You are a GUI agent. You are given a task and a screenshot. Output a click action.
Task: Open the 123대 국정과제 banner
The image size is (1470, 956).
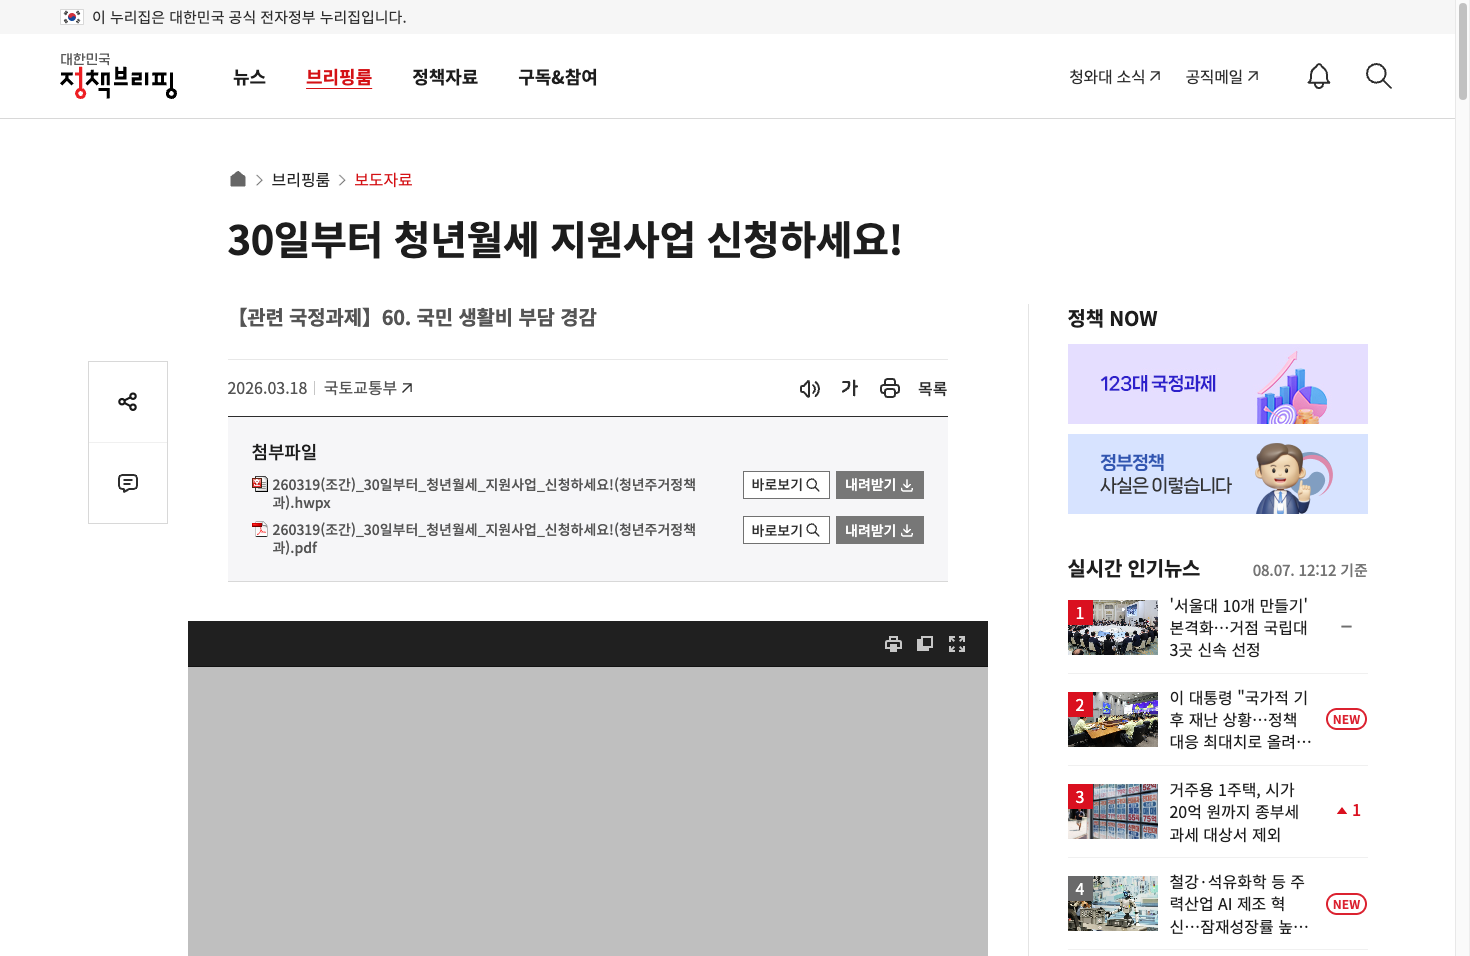[1218, 384]
